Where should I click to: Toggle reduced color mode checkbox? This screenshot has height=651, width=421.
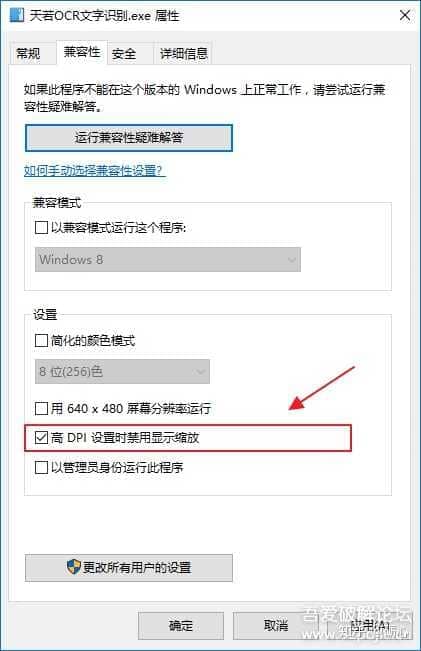[x=42, y=341]
